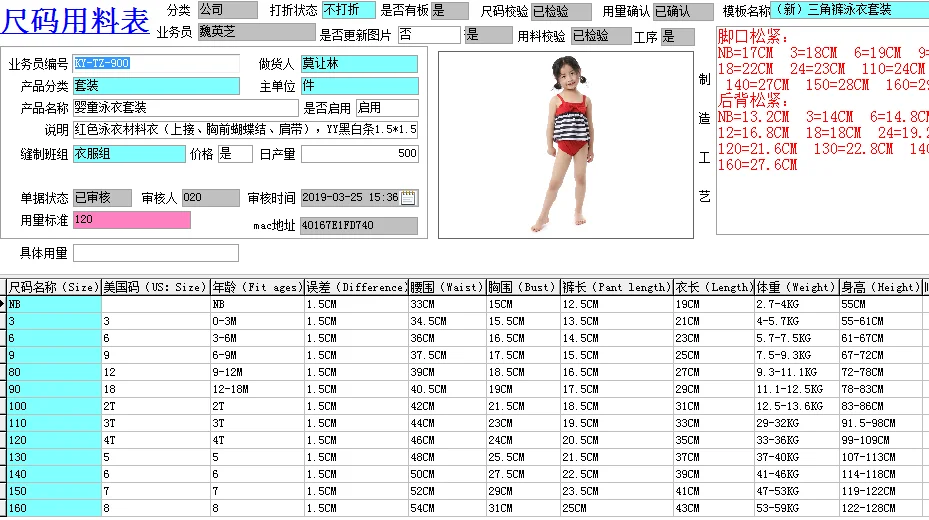Select the size cell 100
This screenshot has height=520, width=929.
tap(54, 406)
